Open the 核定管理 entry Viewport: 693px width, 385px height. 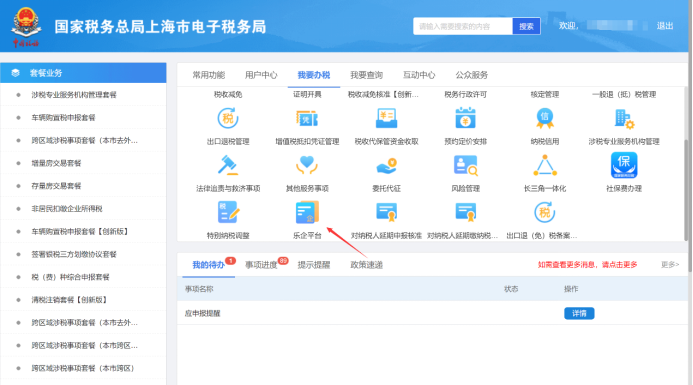(544, 95)
